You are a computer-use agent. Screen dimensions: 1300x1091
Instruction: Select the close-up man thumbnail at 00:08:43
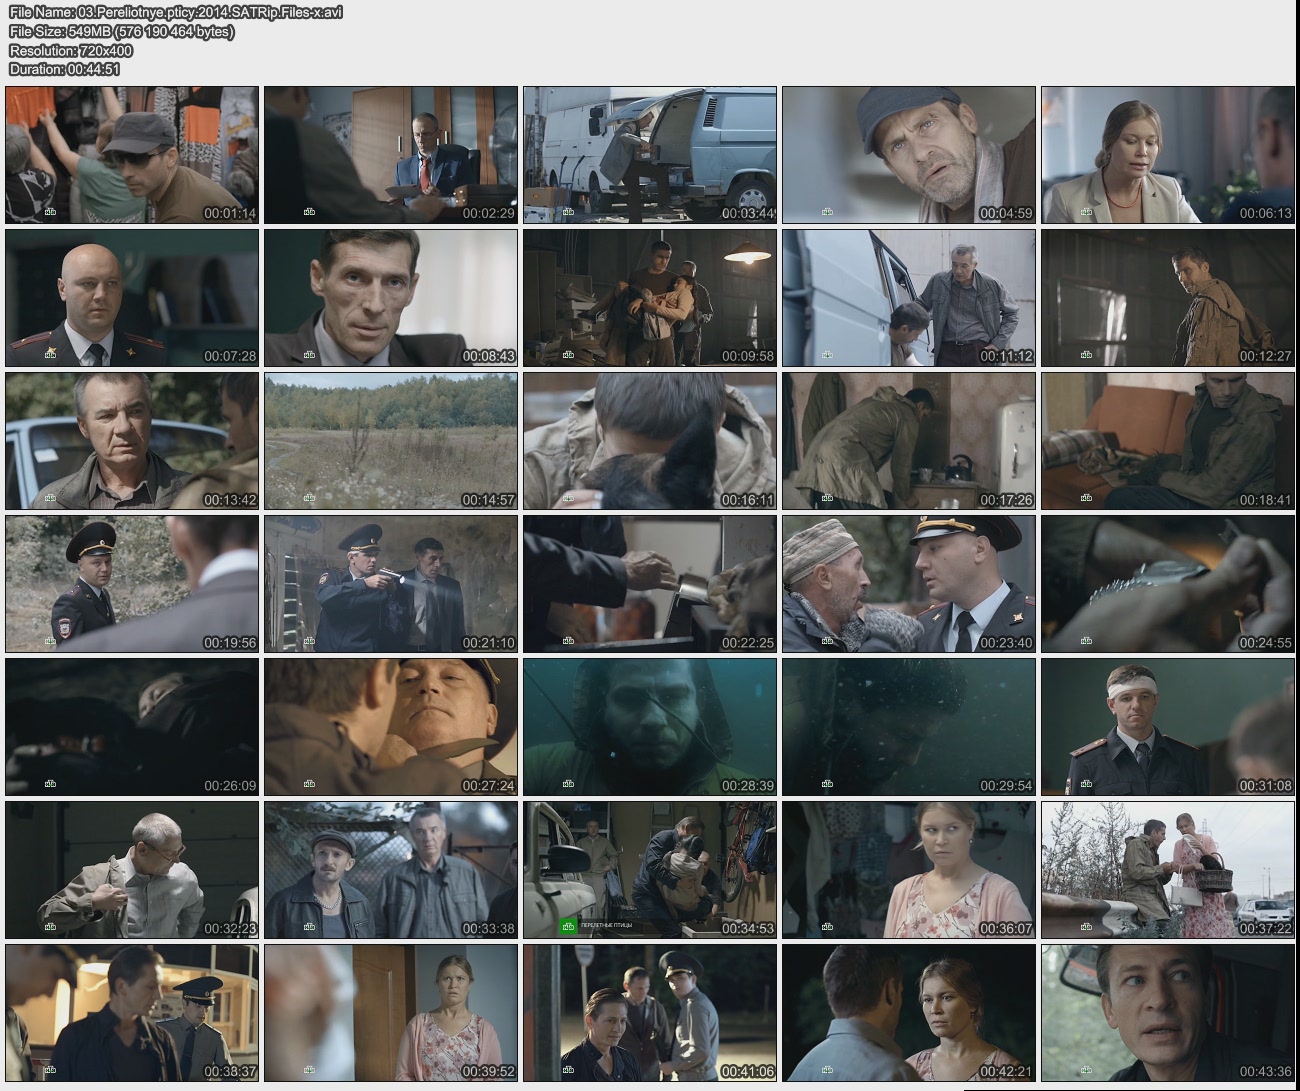[x=391, y=298]
